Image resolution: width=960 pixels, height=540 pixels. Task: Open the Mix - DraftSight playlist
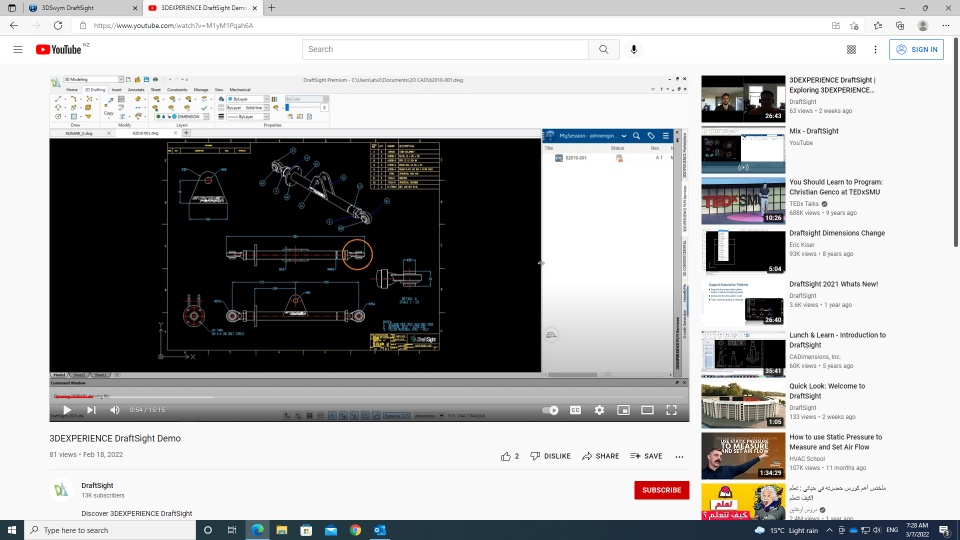[x=743, y=150]
